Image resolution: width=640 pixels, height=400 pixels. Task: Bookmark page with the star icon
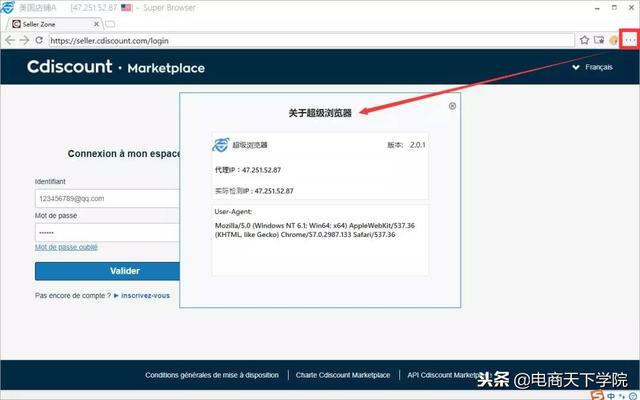(x=584, y=40)
